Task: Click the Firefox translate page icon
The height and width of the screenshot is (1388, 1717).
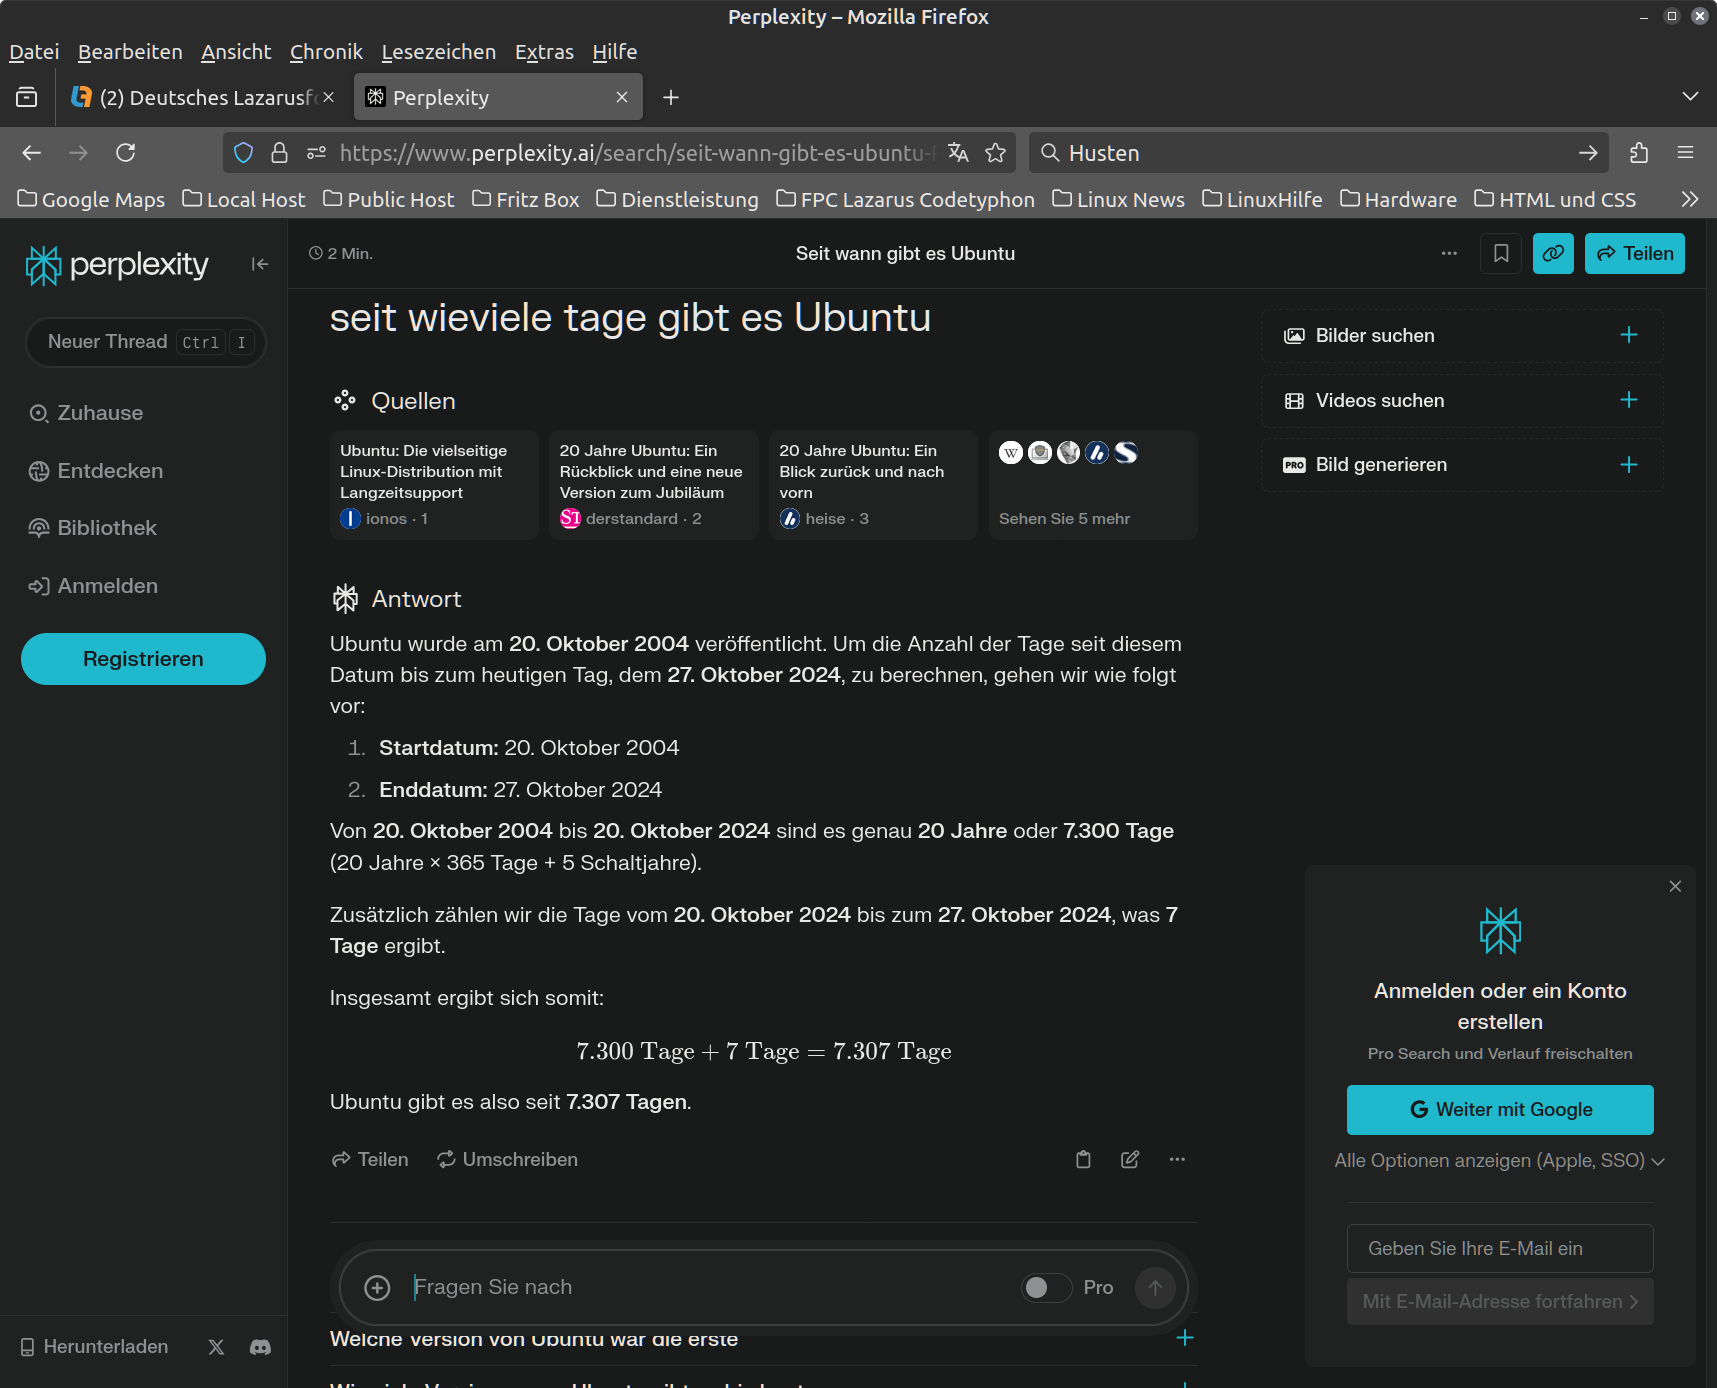Action: (958, 153)
